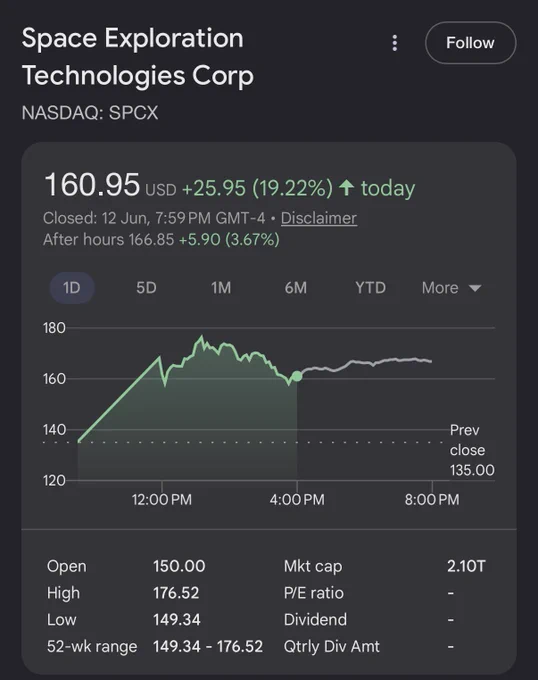
Task: Click the green up arrow next to today
Action: tap(346, 187)
